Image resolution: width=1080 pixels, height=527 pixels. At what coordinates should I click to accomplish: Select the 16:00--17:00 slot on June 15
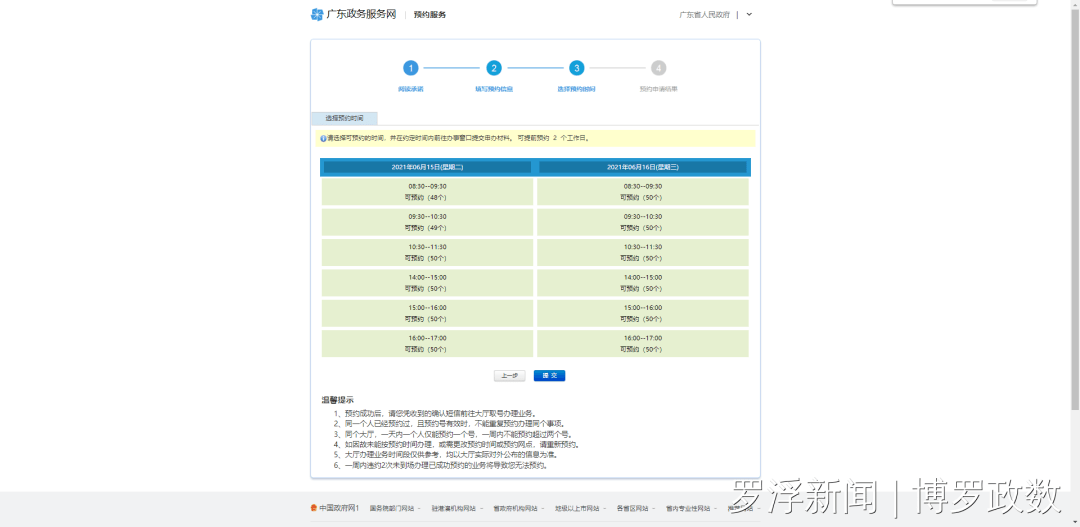[427, 343]
